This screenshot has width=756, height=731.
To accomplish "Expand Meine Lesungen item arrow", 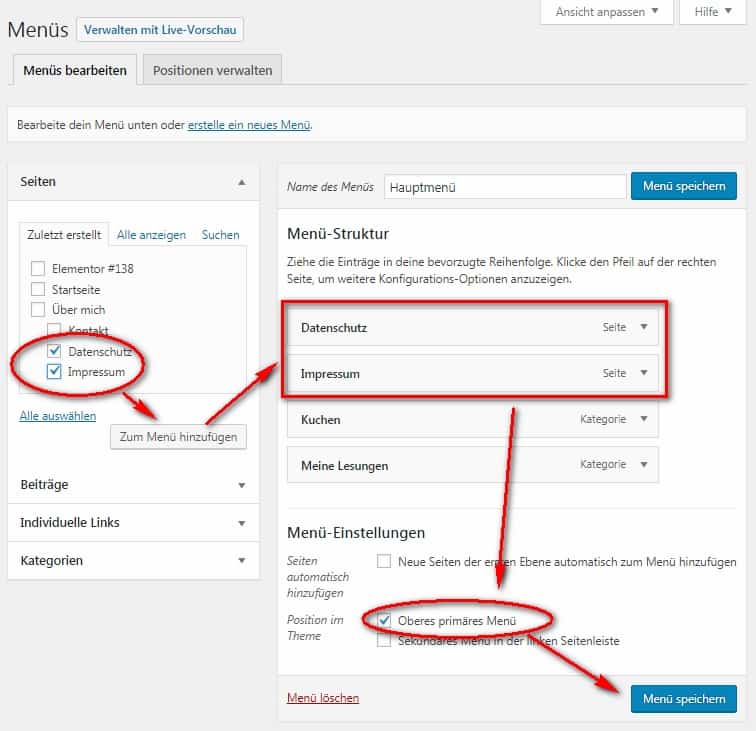I will (644, 464).
